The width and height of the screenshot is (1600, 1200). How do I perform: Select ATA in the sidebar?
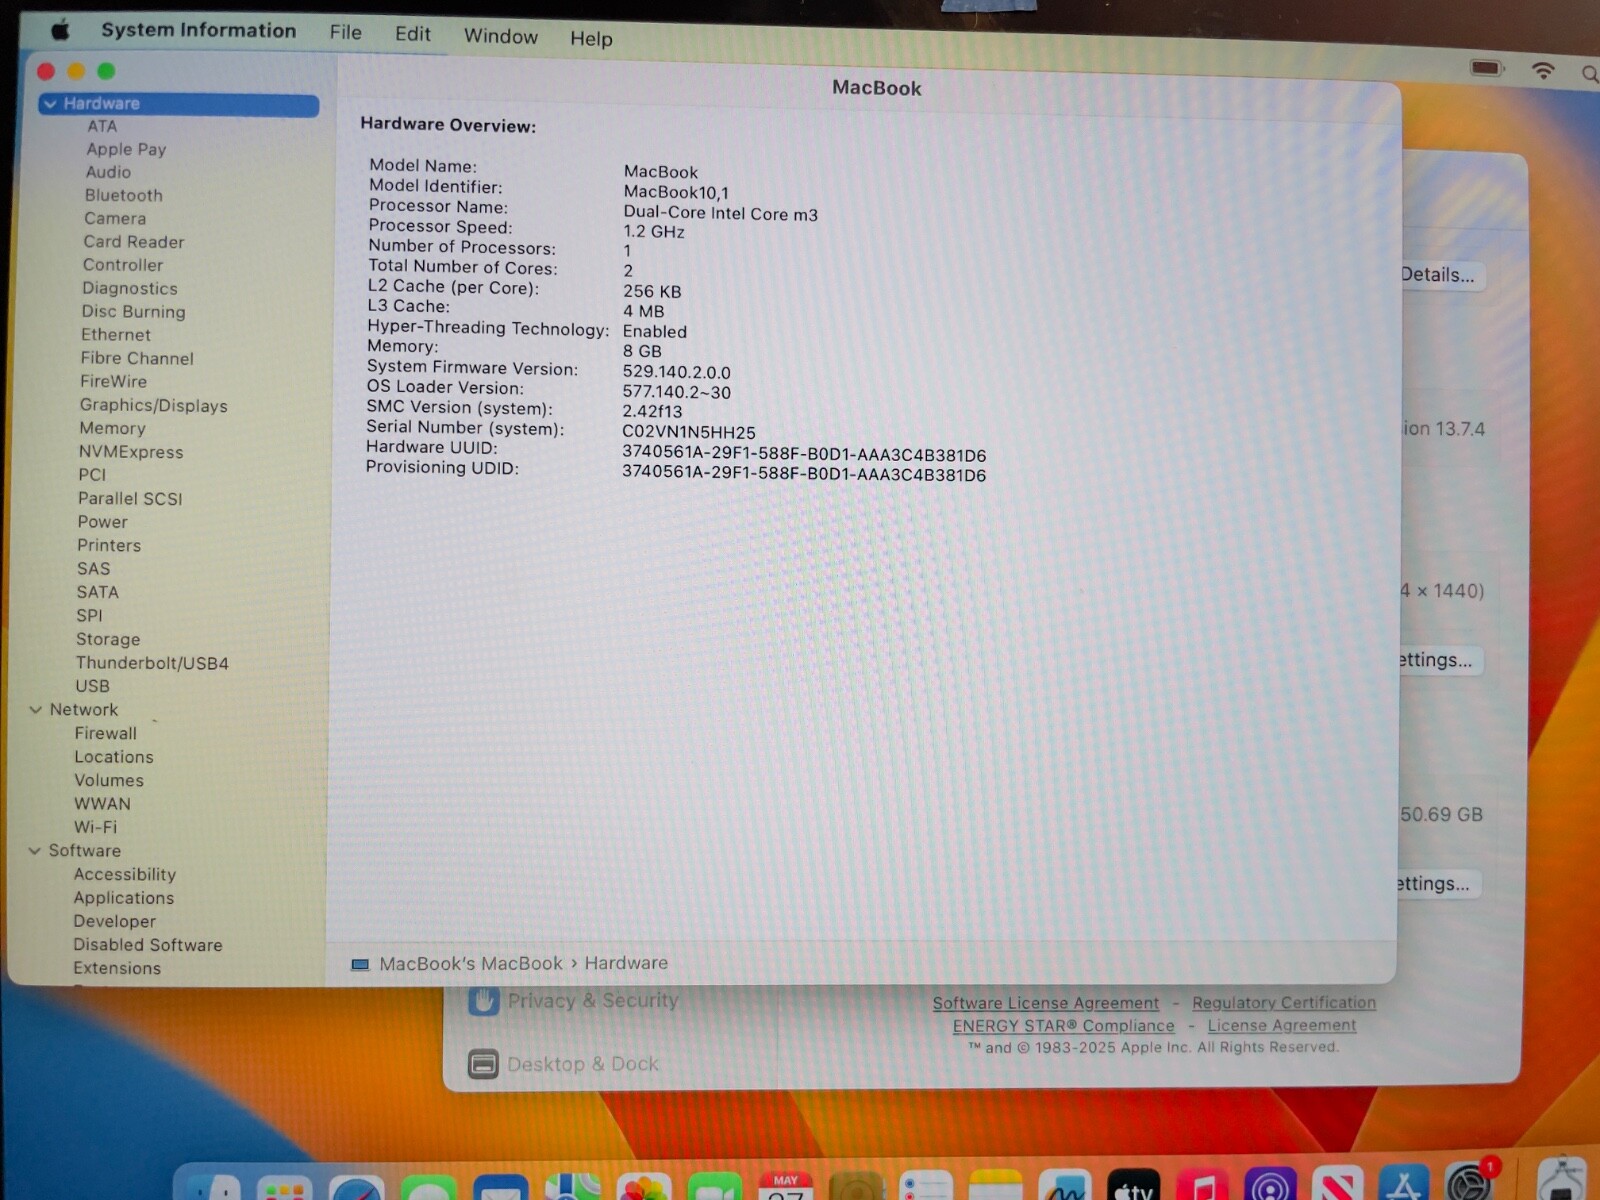point(102,126)
